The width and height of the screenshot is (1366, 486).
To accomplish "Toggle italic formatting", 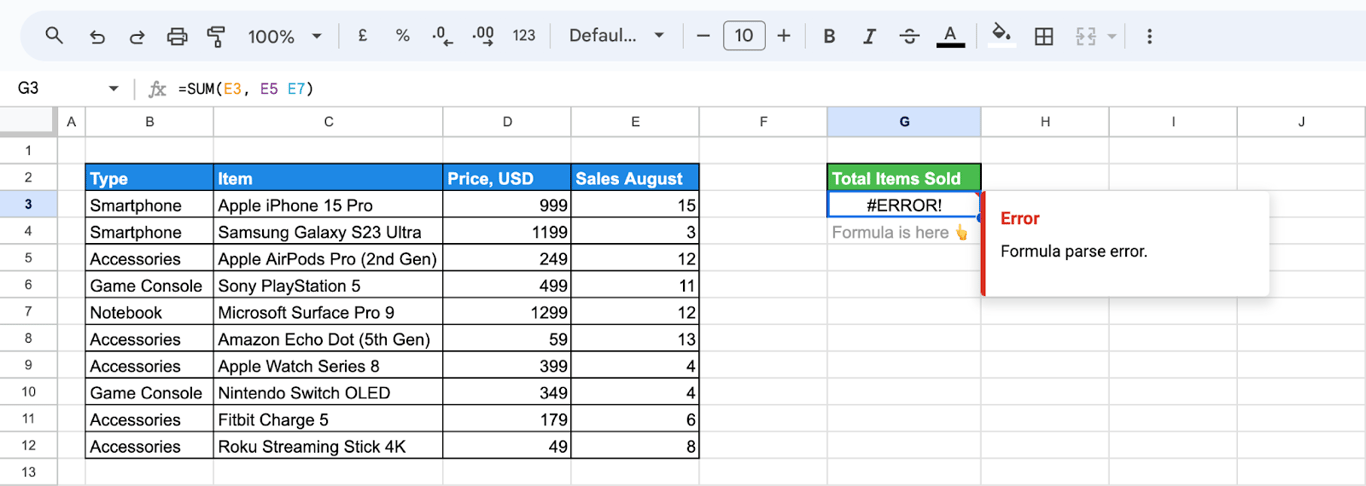I will pos(869,36).
